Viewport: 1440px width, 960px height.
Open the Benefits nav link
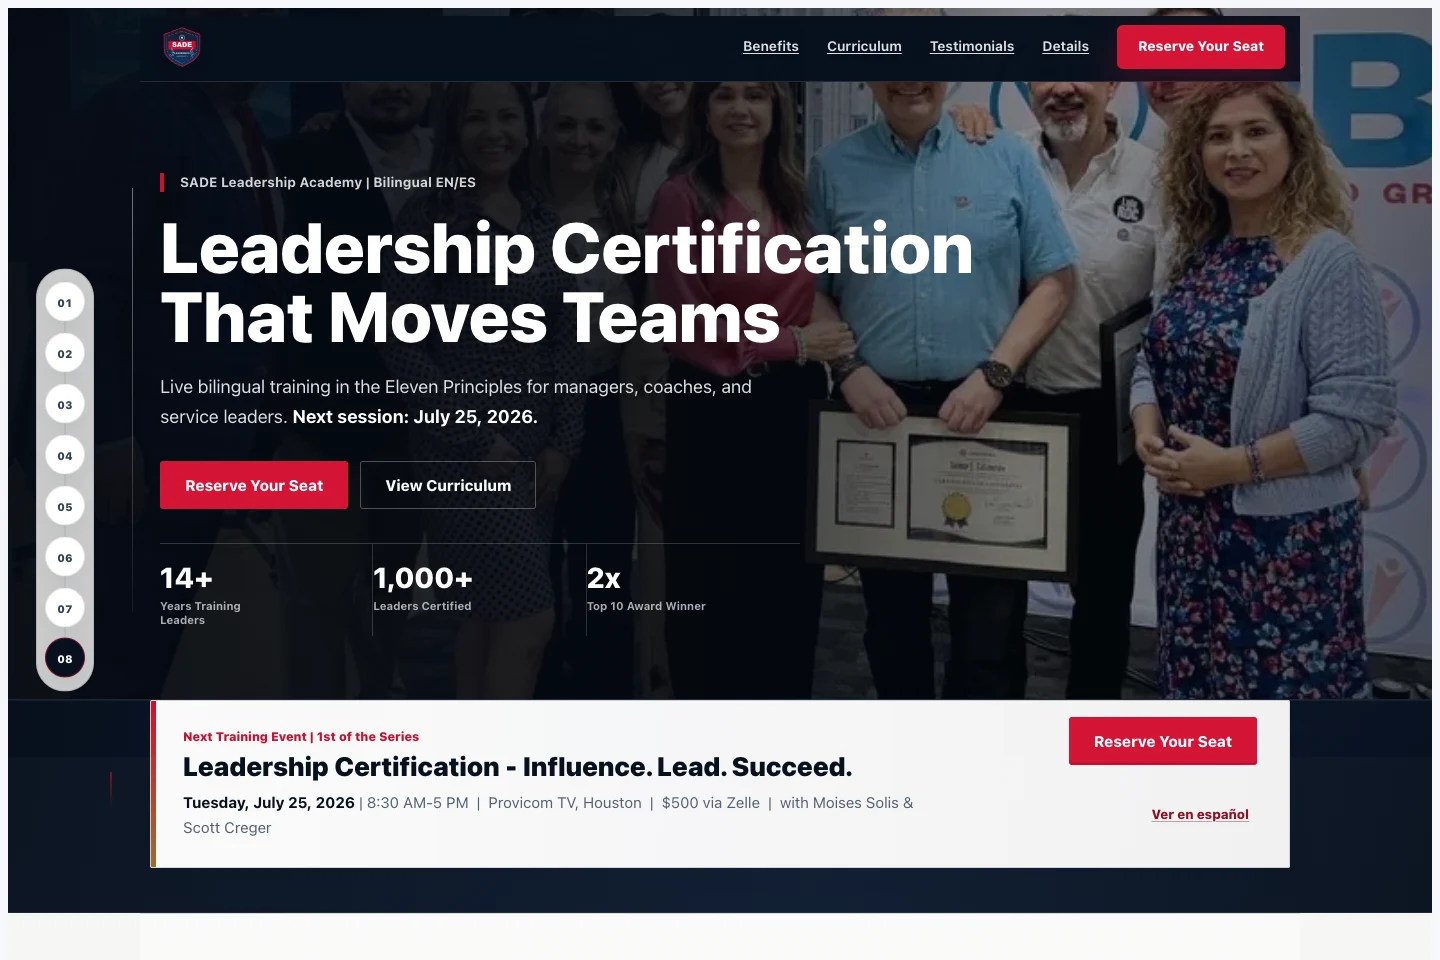[771, 46]
